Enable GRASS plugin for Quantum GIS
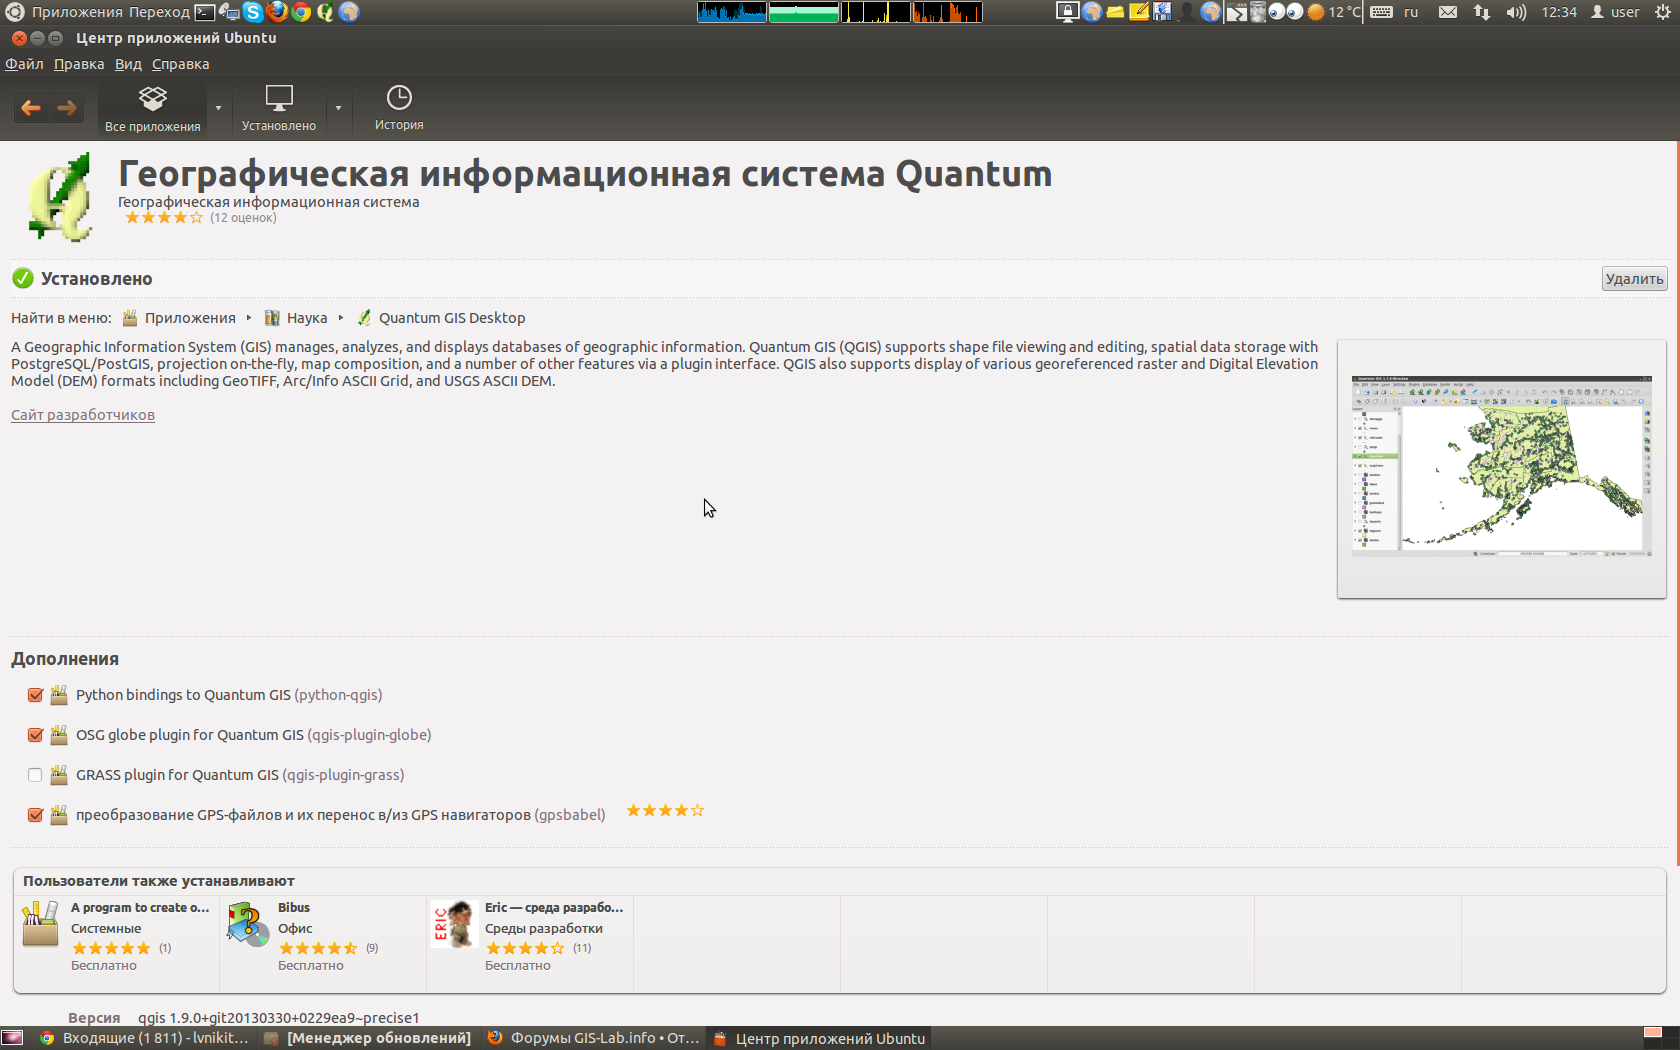 [x=35, y=775]
